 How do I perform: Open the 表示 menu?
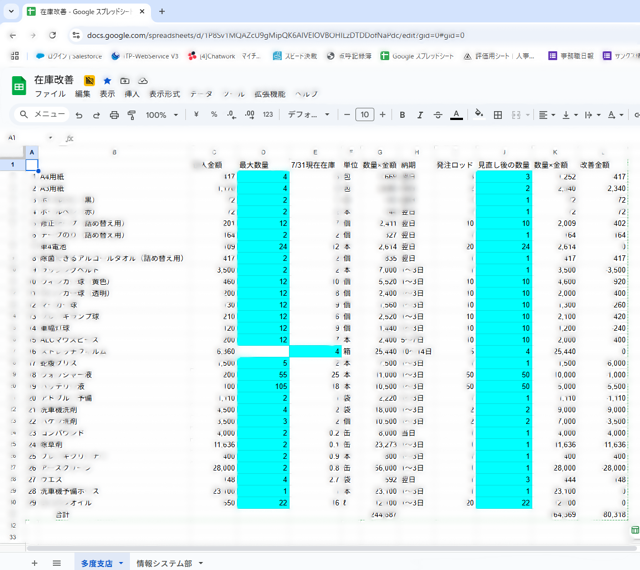[x=107, y=94]
